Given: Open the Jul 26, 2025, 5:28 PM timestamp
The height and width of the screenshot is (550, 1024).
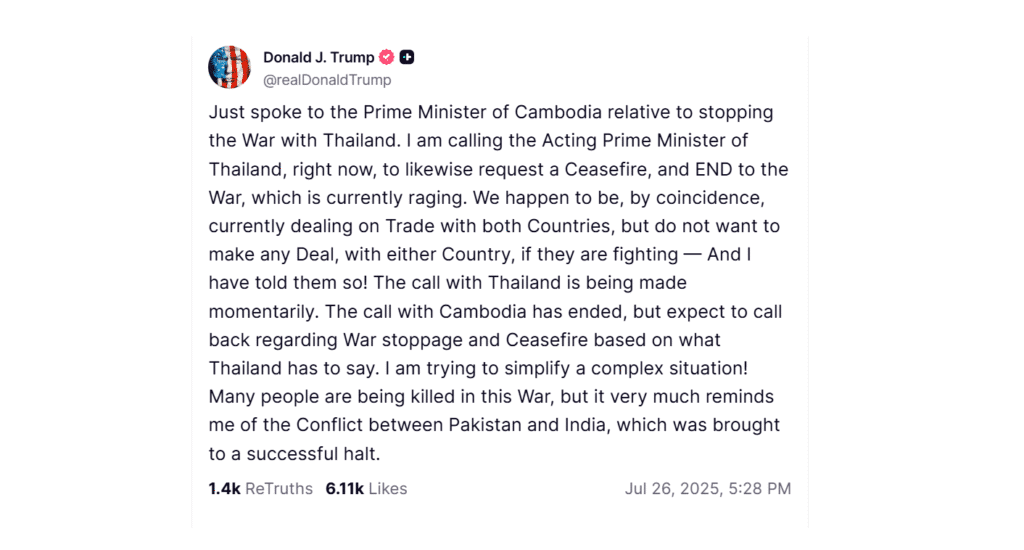Looking at the screenshot, I should 708,489.
